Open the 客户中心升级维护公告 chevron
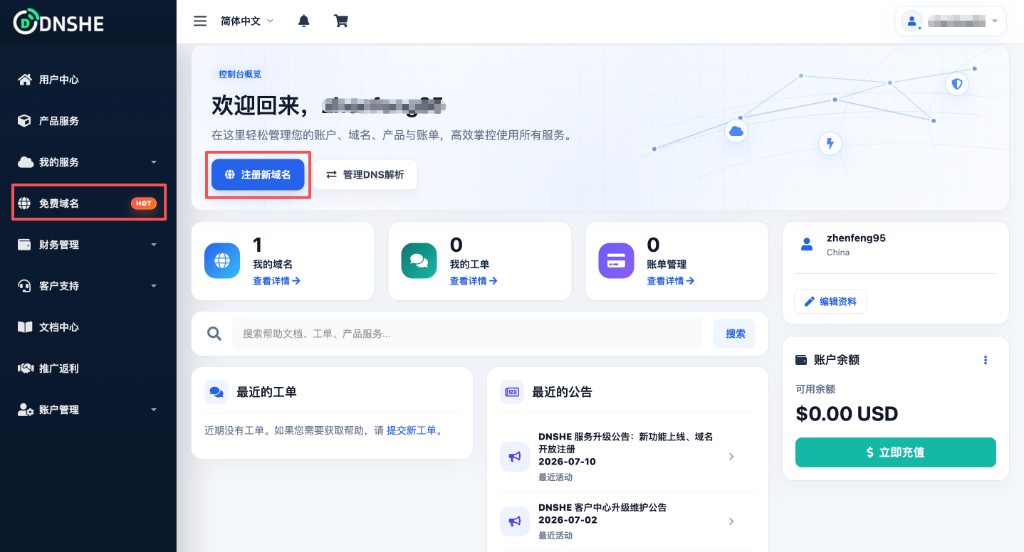The image size is (1024, 552). pos(731,521)
